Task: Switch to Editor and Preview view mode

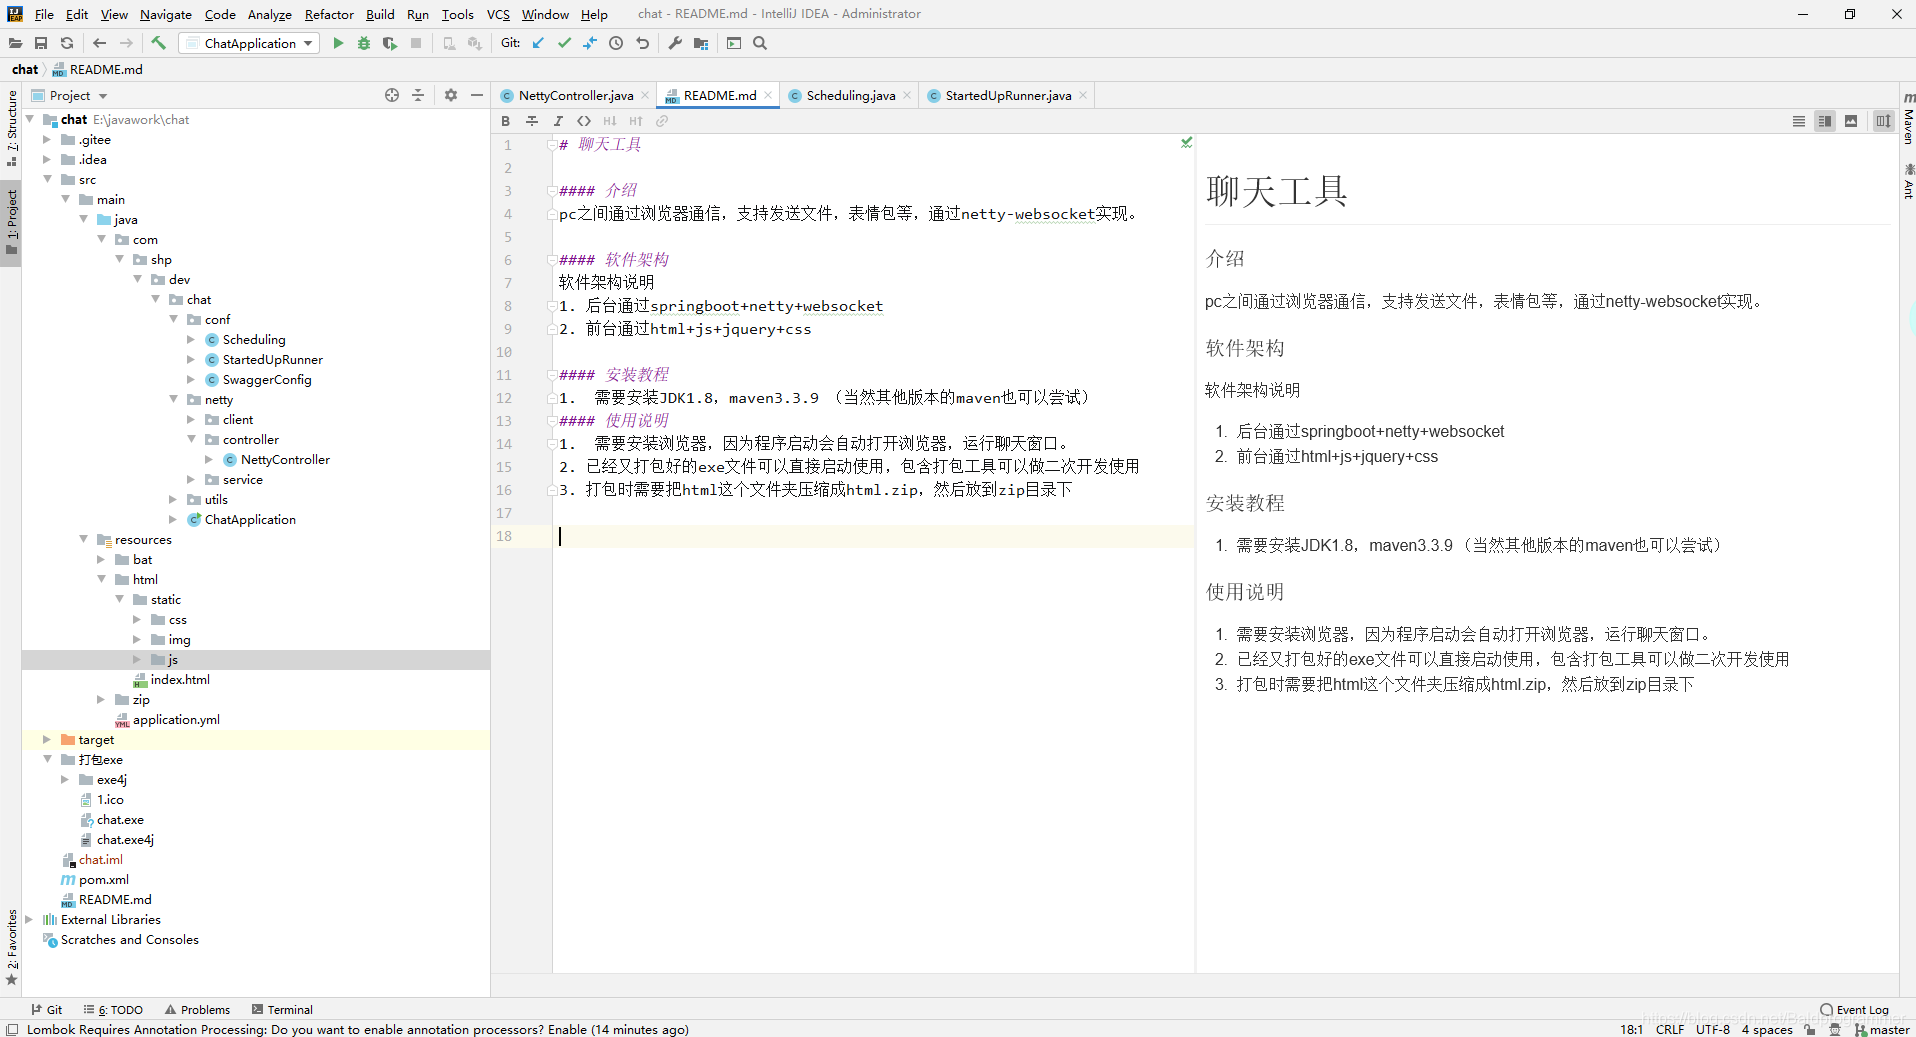Action: (x=1825, y=121)
